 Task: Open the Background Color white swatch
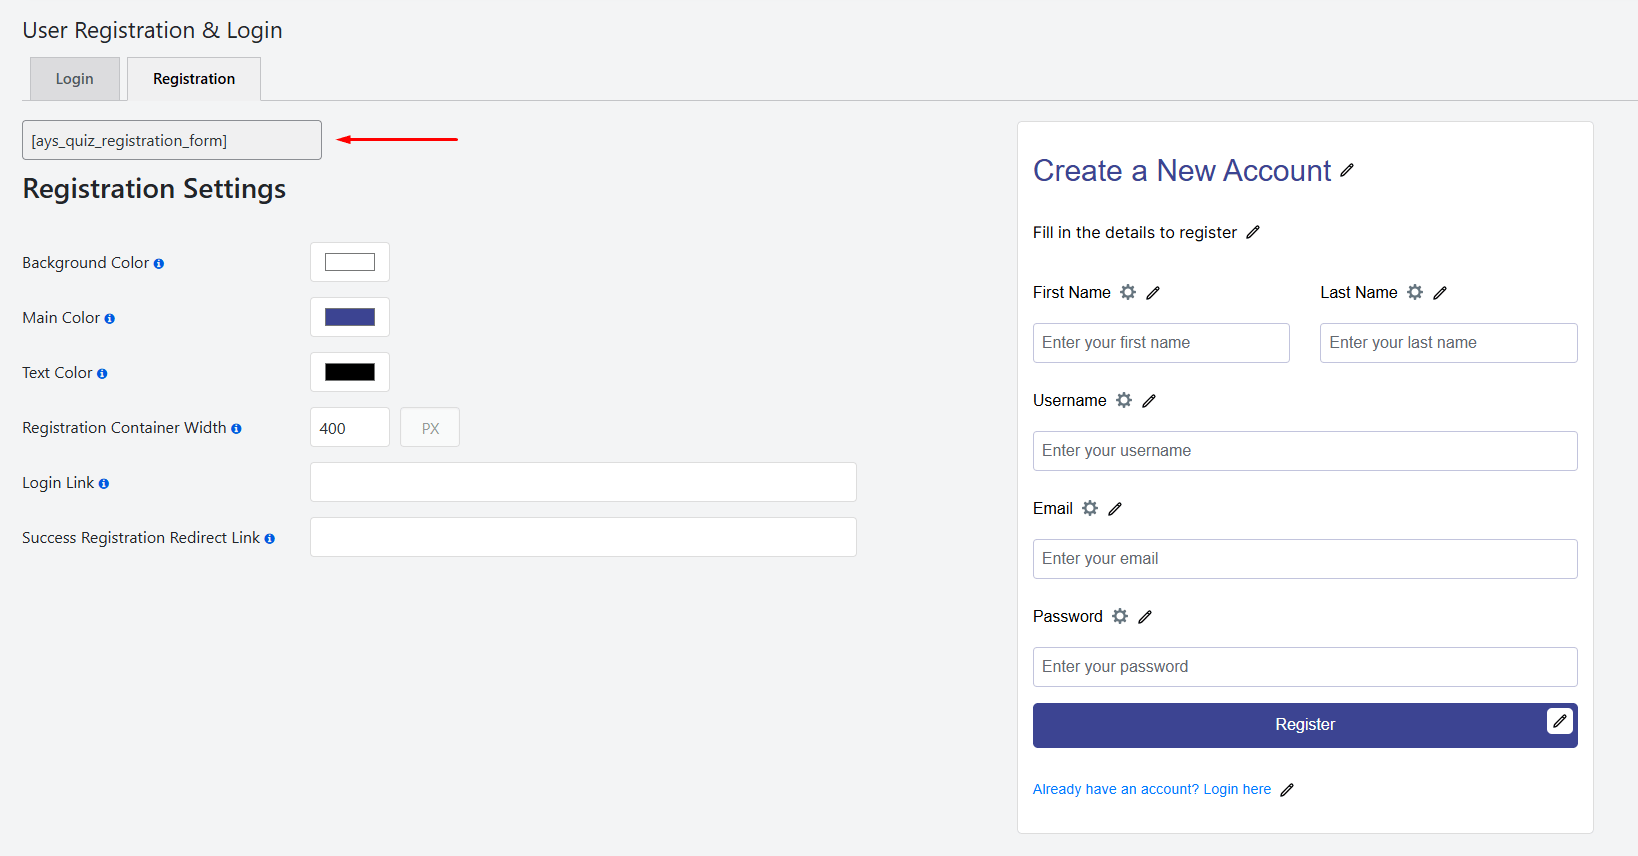[x=350, y=262]
